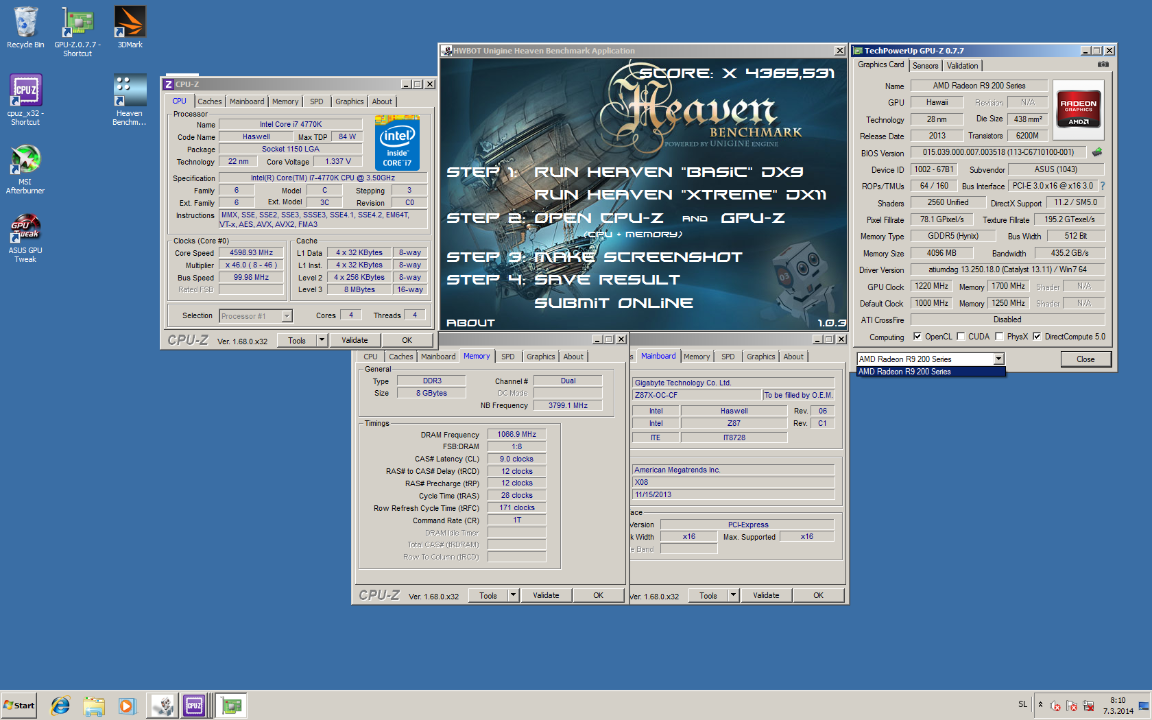The image size is (1152, 720).
Task: Open the Start menu
Action: (x=19, y=705)
